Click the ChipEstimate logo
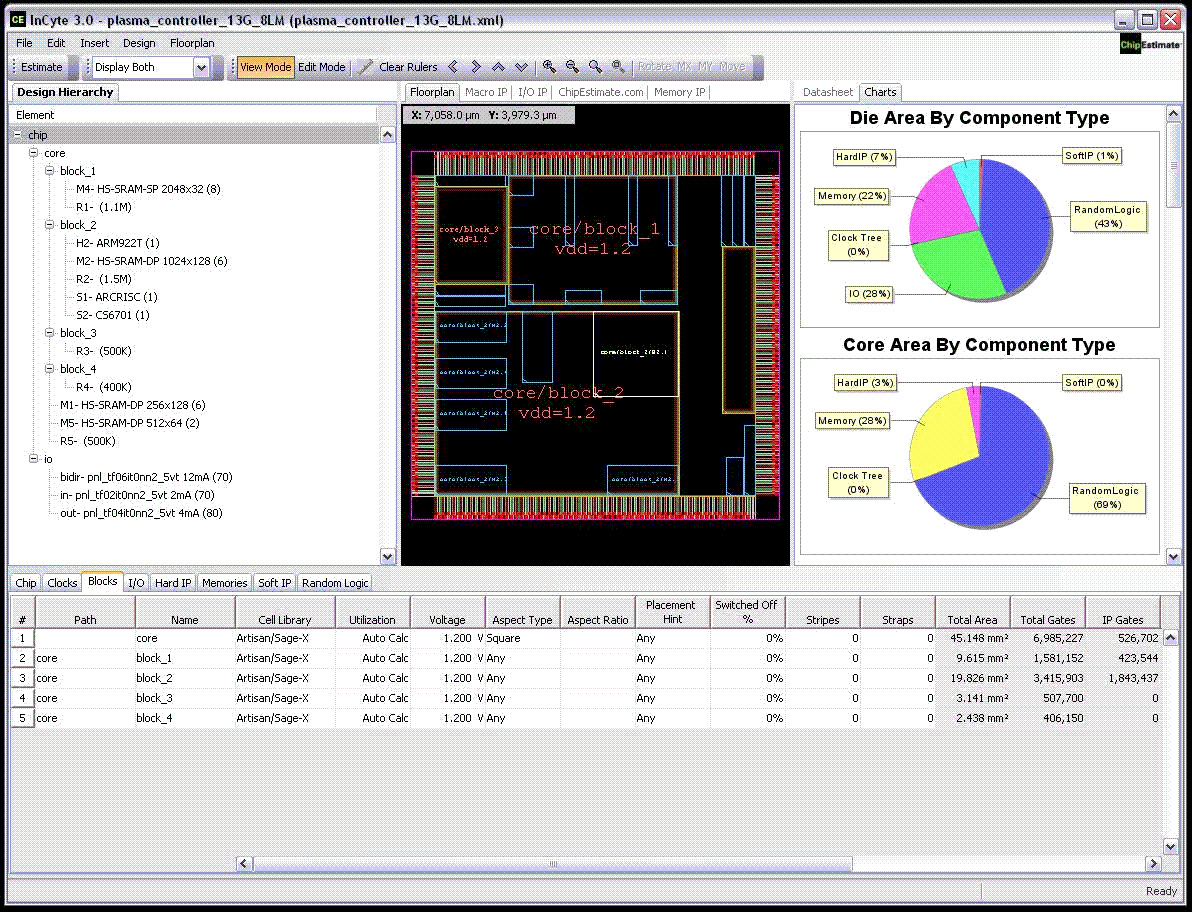 1151,45
